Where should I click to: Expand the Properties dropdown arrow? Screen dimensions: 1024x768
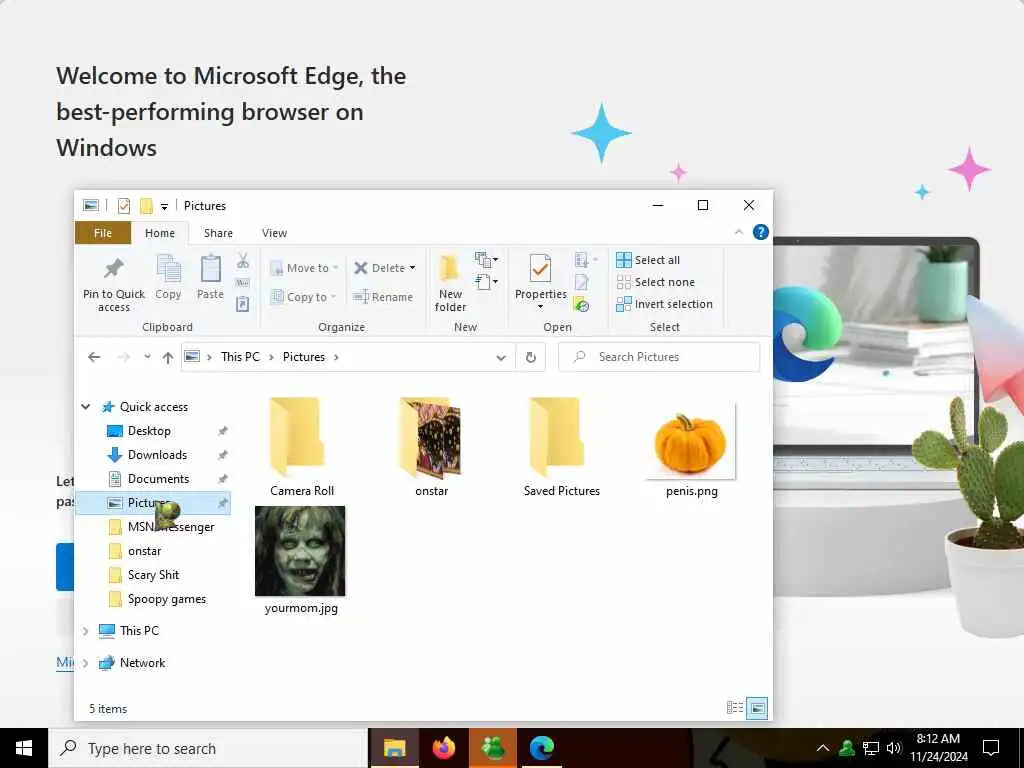(540, 307)
